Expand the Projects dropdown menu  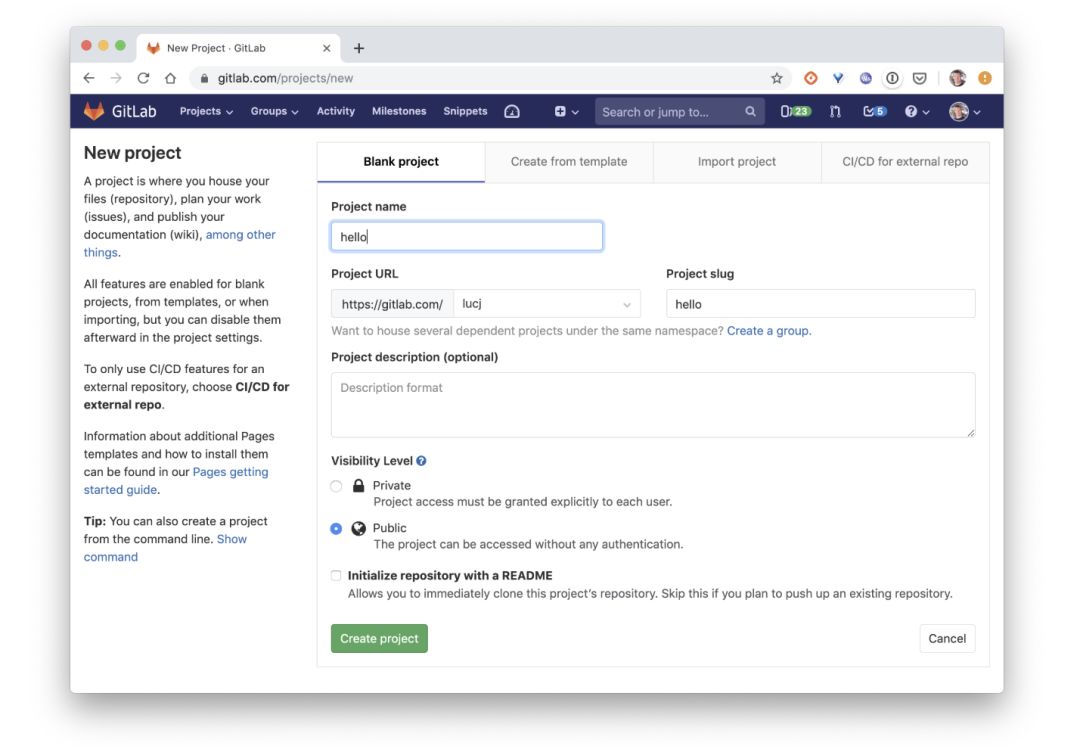[206, 112]
